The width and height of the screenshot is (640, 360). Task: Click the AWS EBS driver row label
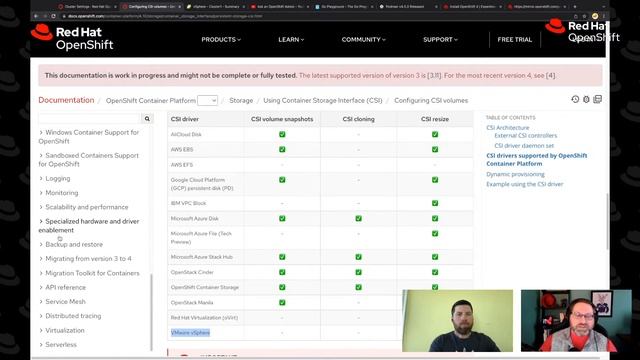(x=182, y=149)
